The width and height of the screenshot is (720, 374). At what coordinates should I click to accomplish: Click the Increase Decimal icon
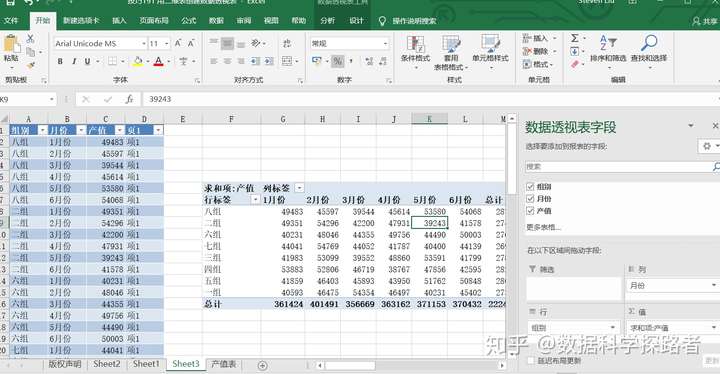pos(369,61)
